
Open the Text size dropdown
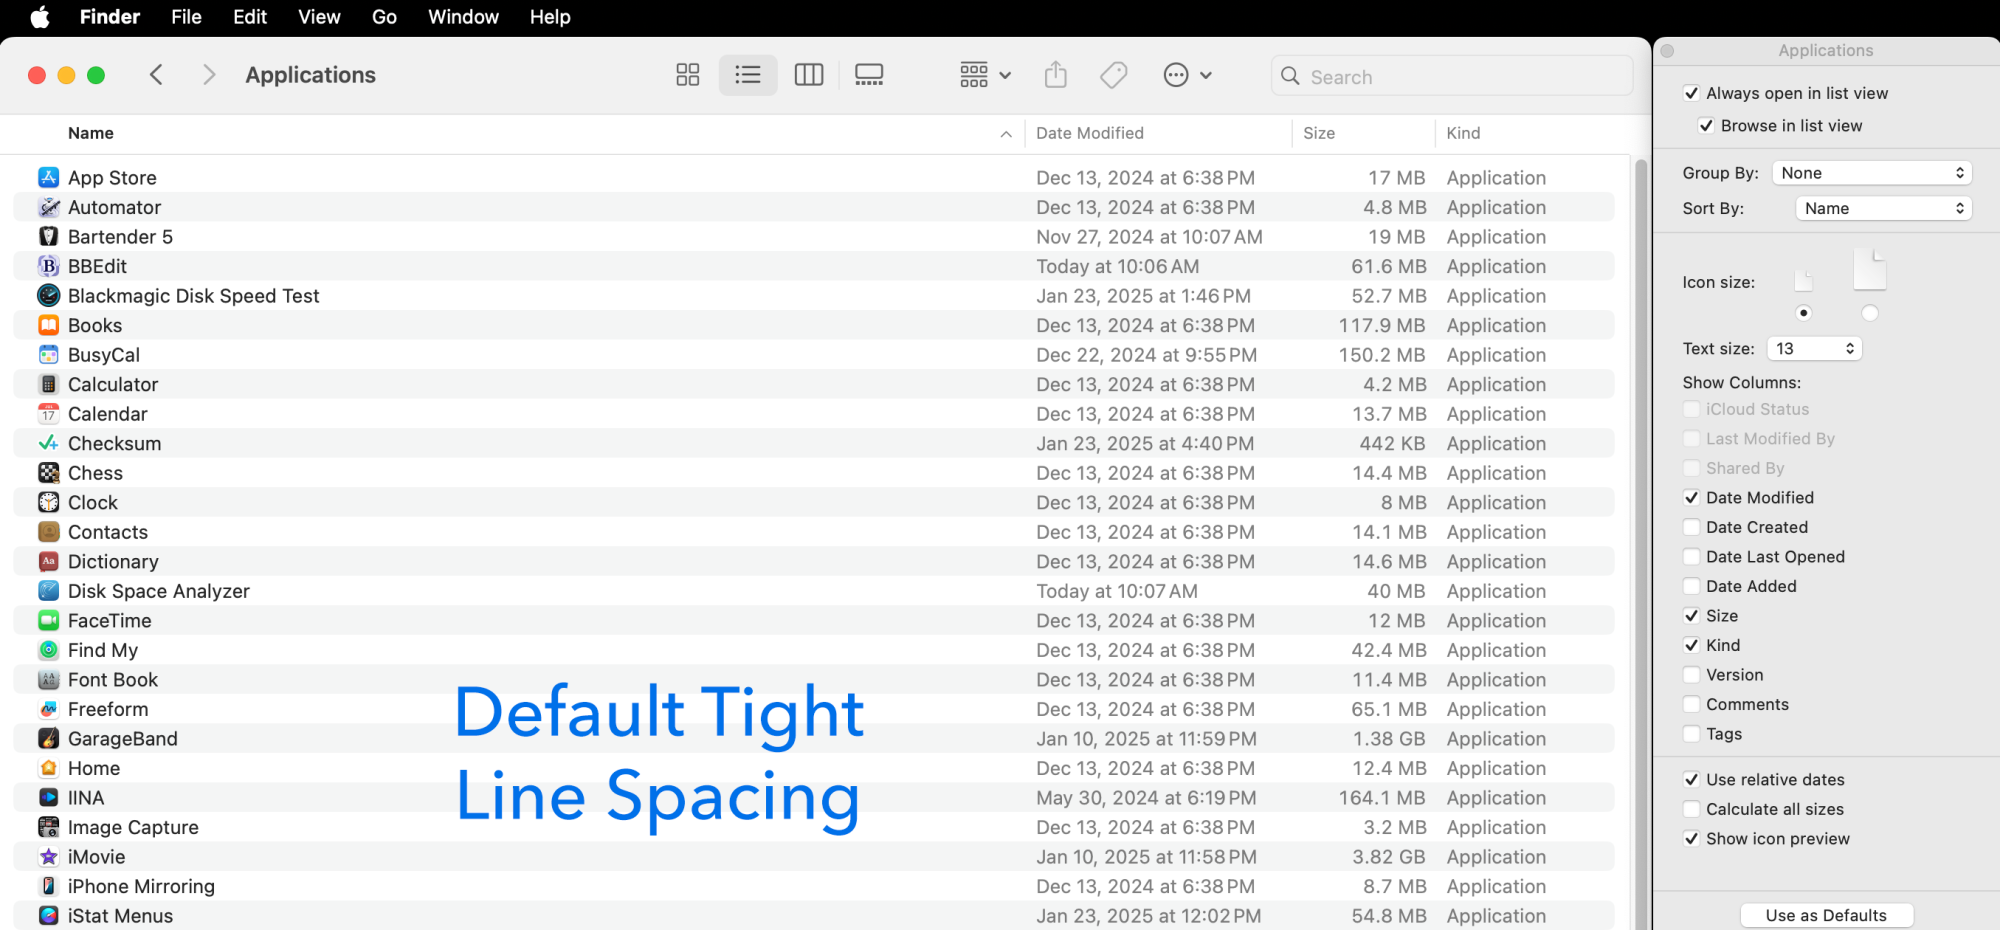click(x=1814, y=348)
